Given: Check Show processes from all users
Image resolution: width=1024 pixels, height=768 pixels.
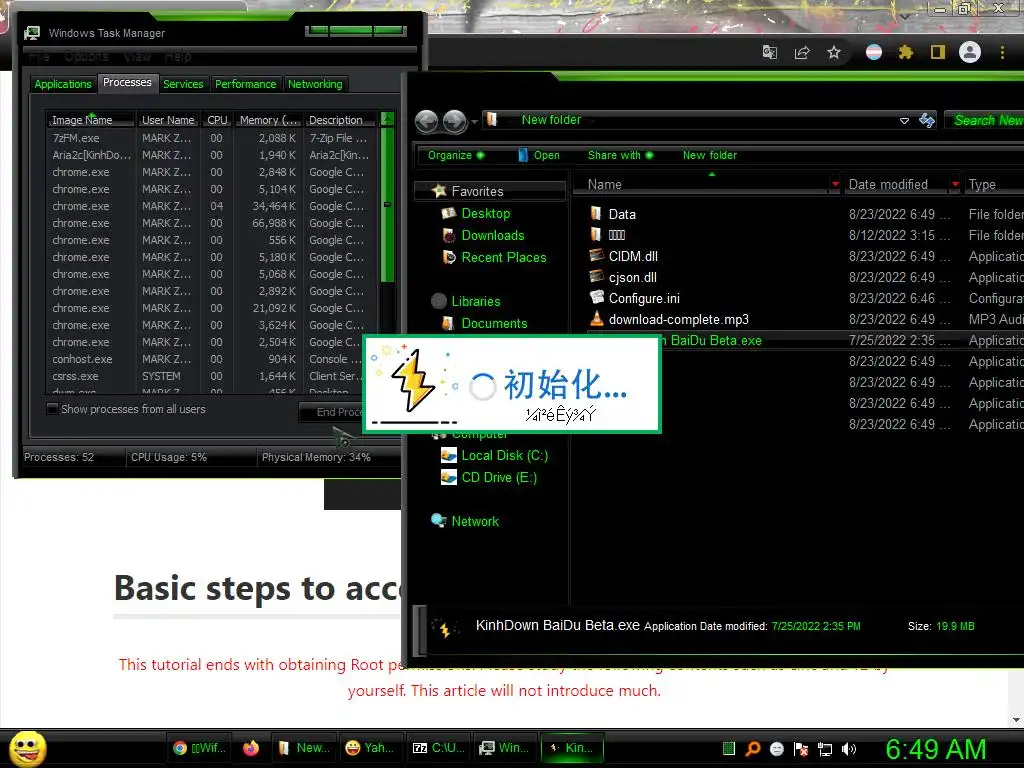Looking at the screenshot, I should coord(53,409).
